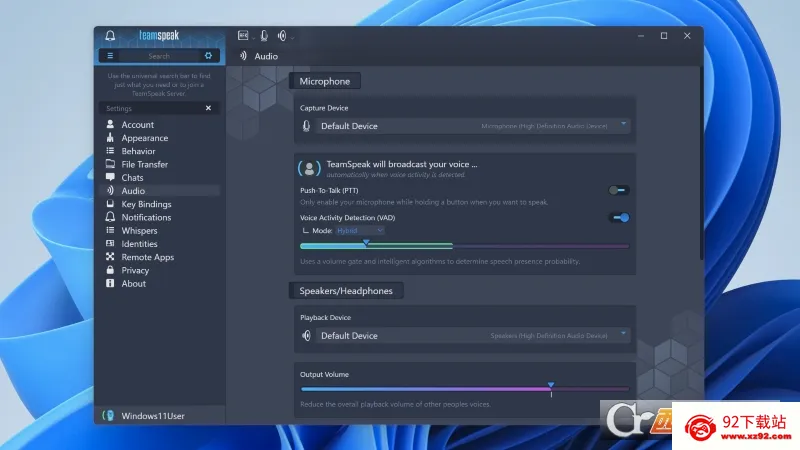Click the 'Output Volume' label
The width and height of the screenshot is (800, 450).
point(324,374)
